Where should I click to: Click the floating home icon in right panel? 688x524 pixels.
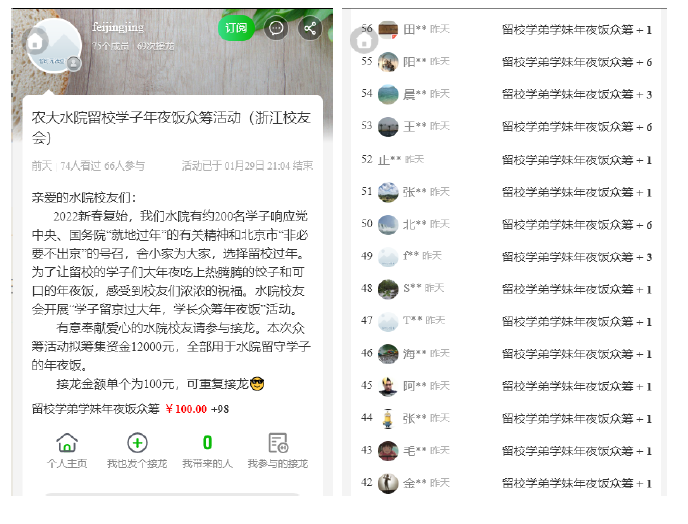point(364,40)
